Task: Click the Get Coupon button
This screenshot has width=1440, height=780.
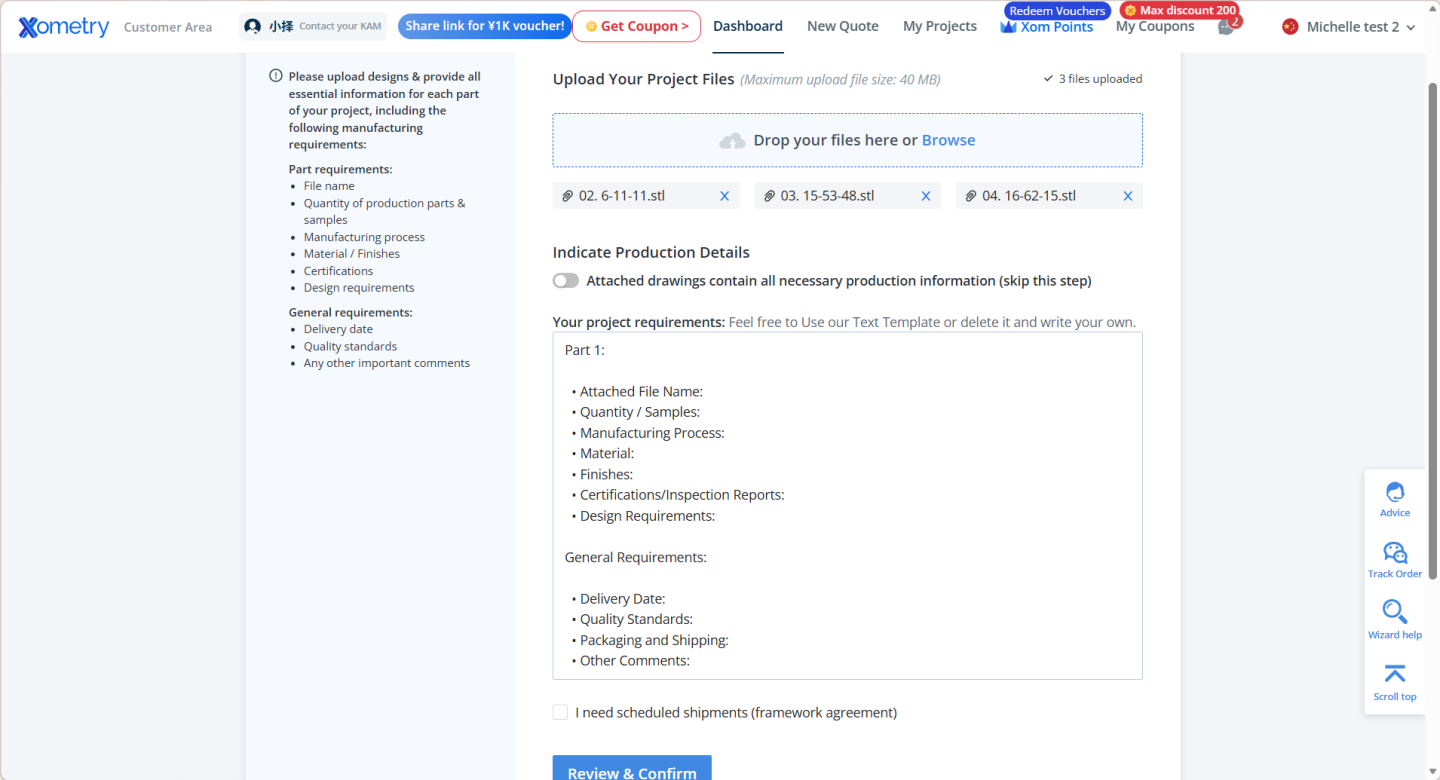Action: [636, 26]
